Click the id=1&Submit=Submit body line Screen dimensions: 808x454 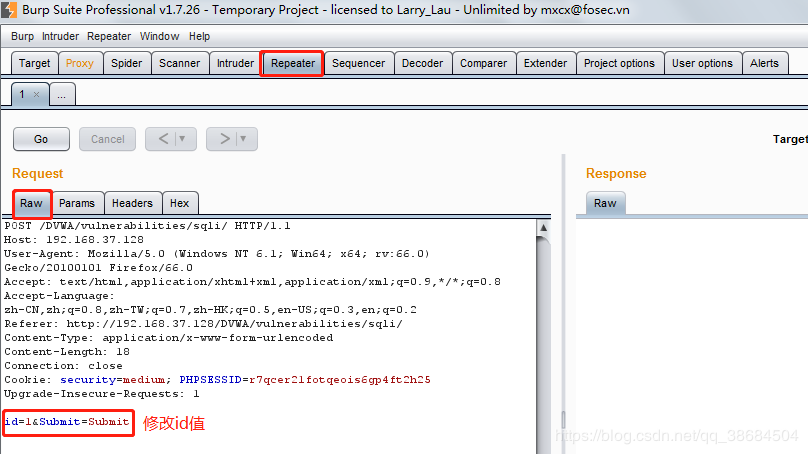pyautogui.click(x=66, y=422)
